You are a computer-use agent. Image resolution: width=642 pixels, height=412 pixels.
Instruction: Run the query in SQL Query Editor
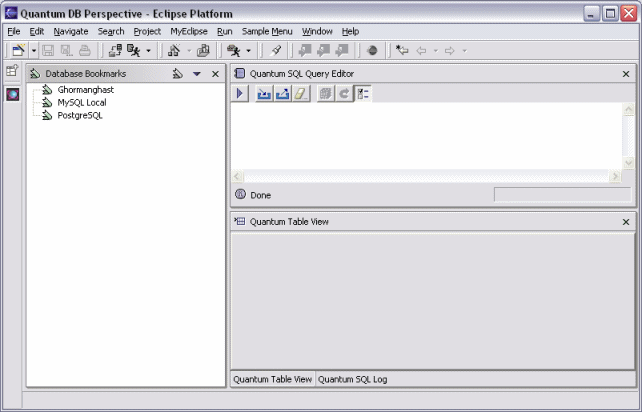point(241,93)
